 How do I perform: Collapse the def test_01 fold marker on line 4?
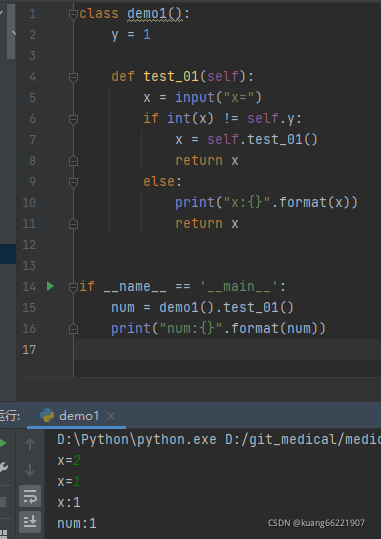click(x=73, y=77)
